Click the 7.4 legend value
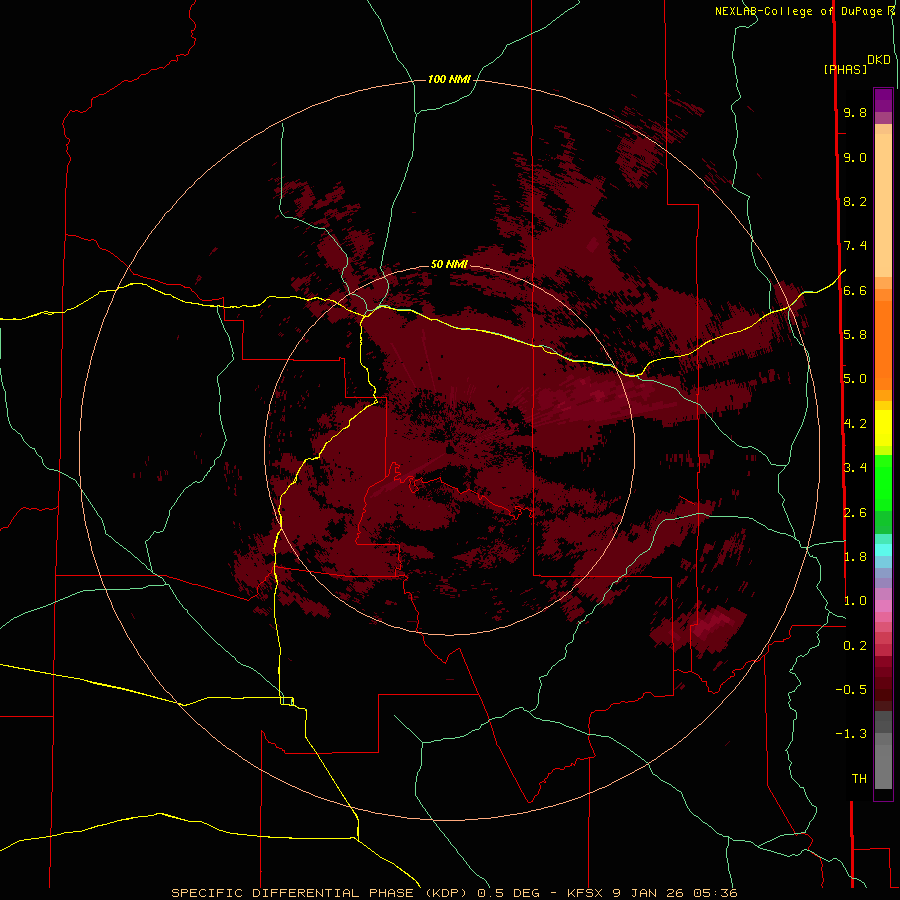 pos(855,246)
